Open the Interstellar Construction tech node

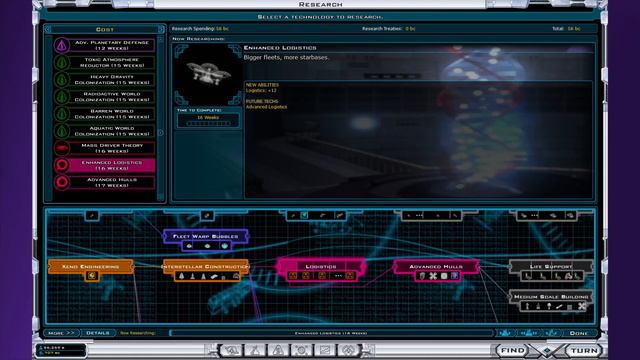coord(206,267)
